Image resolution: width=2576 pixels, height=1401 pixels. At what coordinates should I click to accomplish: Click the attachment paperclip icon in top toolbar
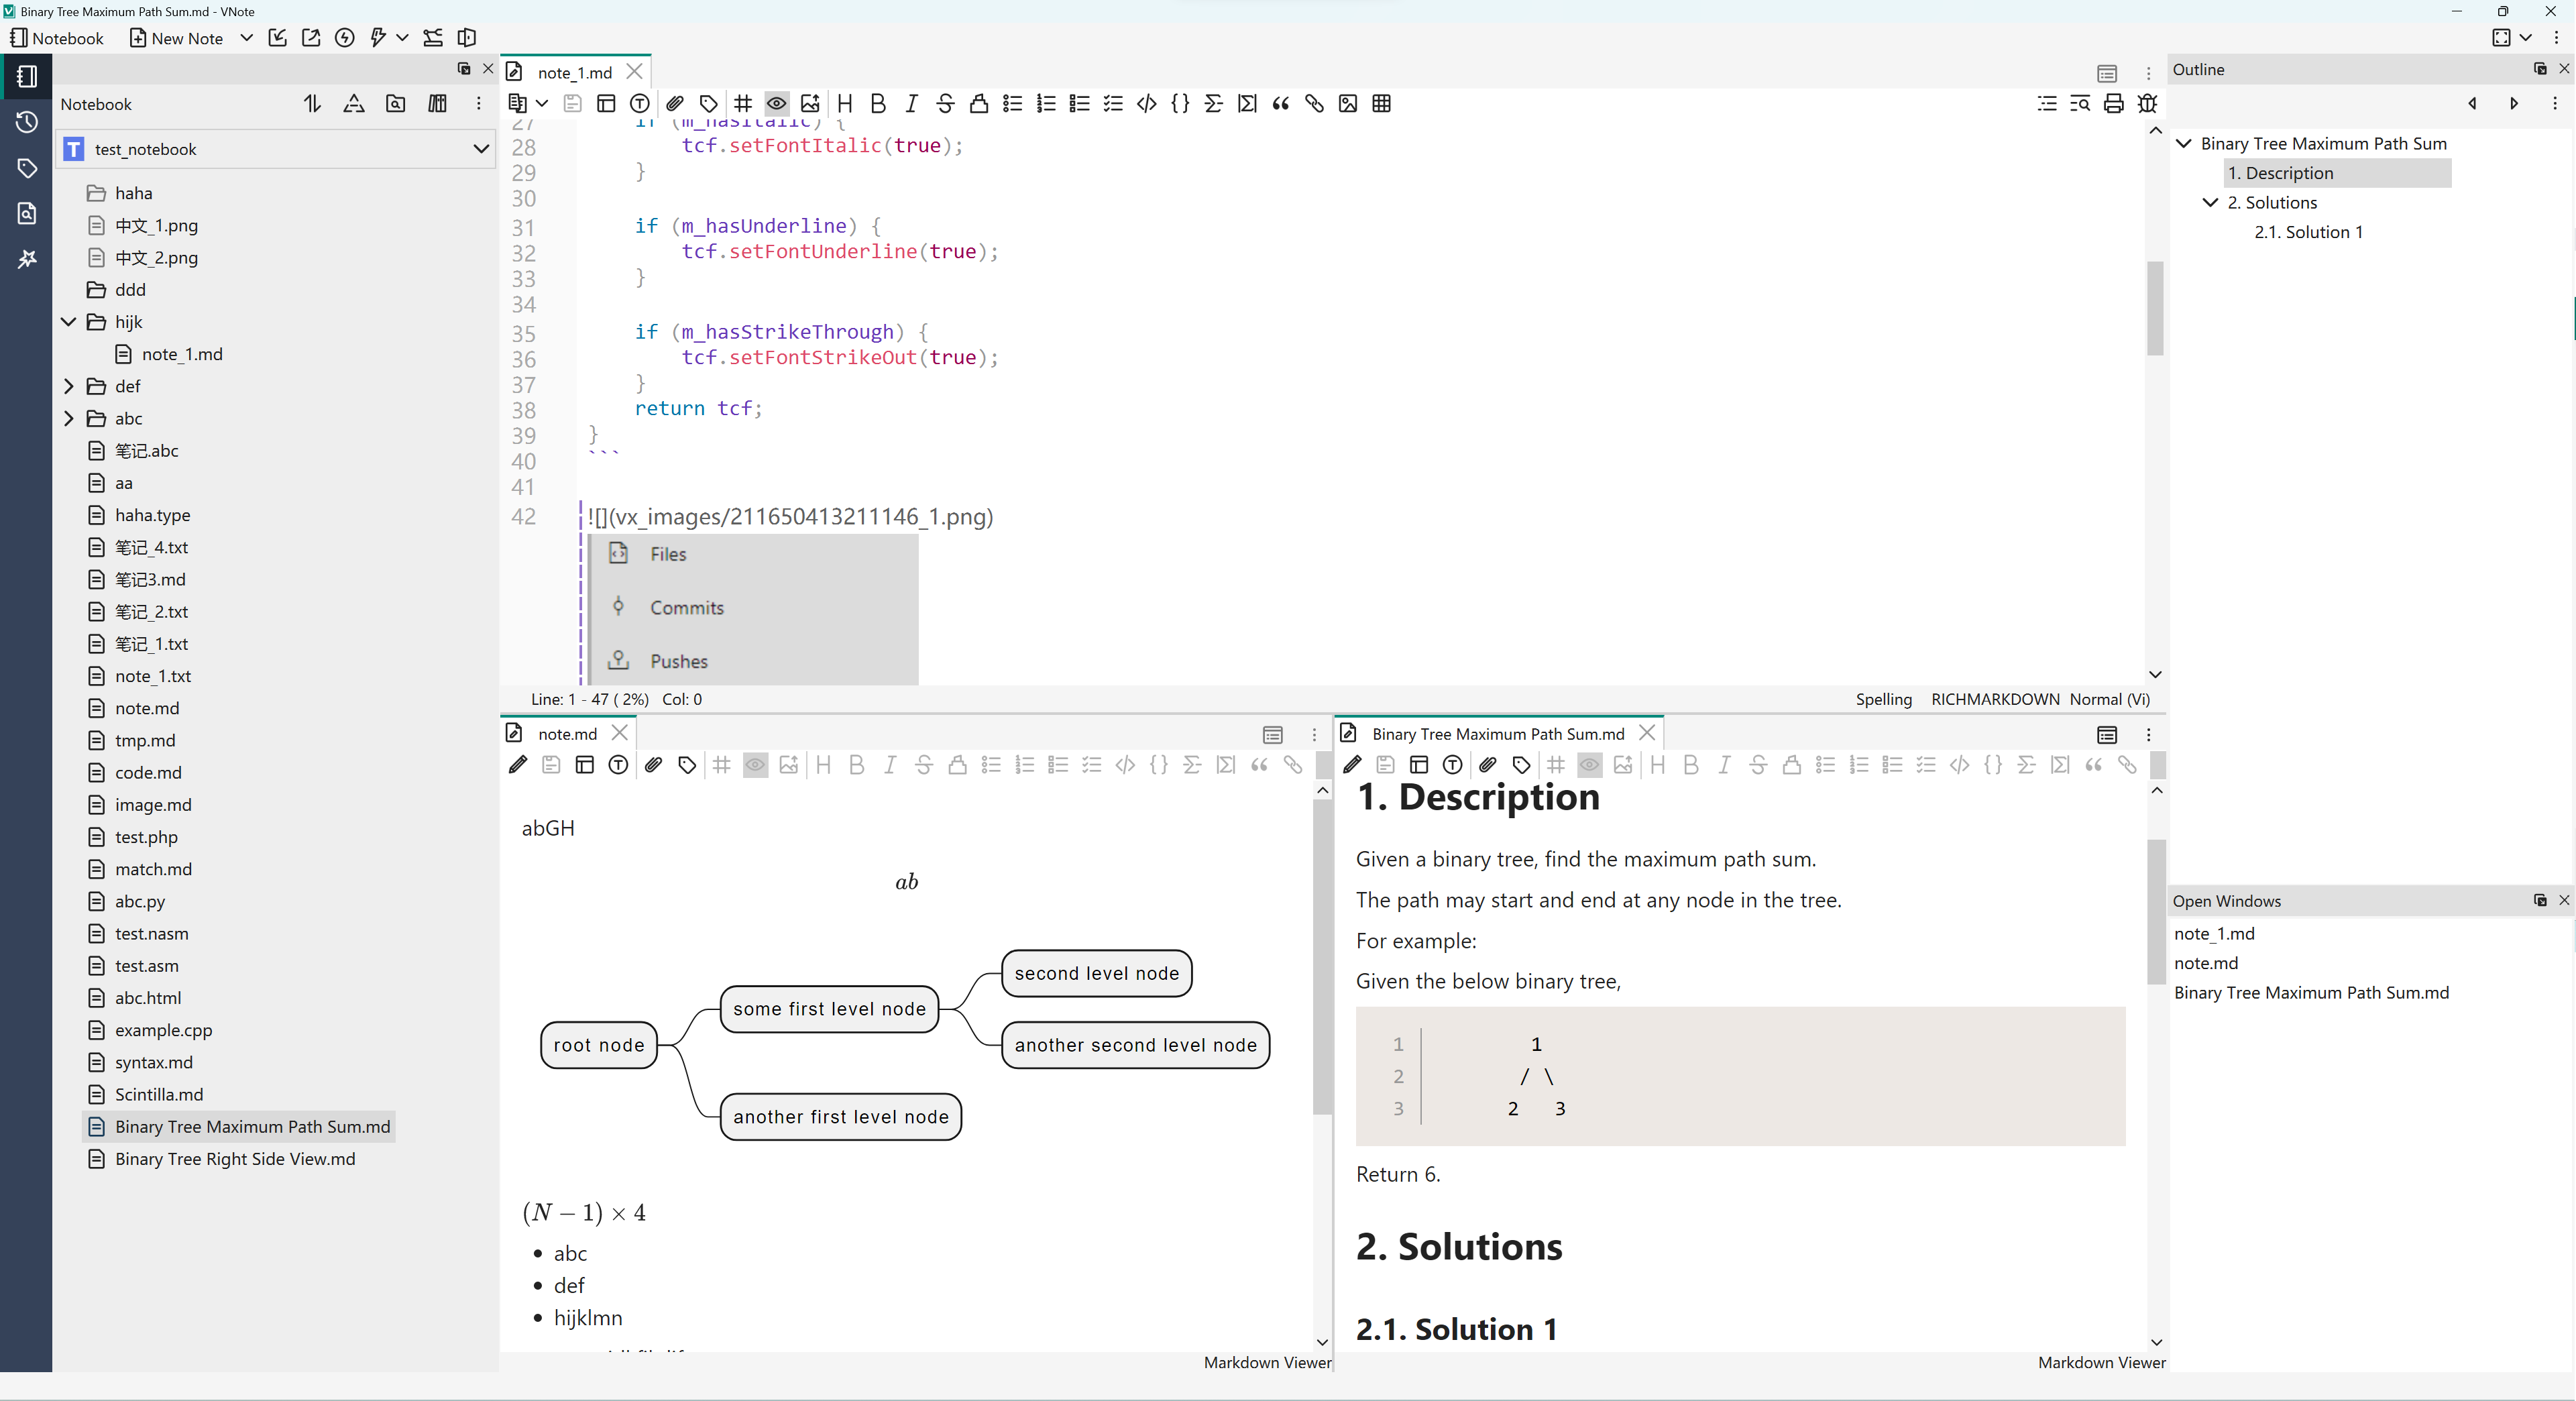[x=675, y=104]
